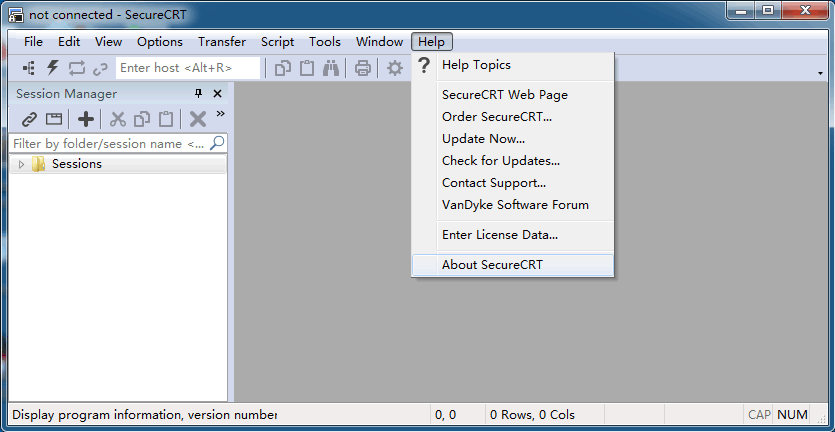
Task: Select the Sessions tree row label
Action: 77,164
